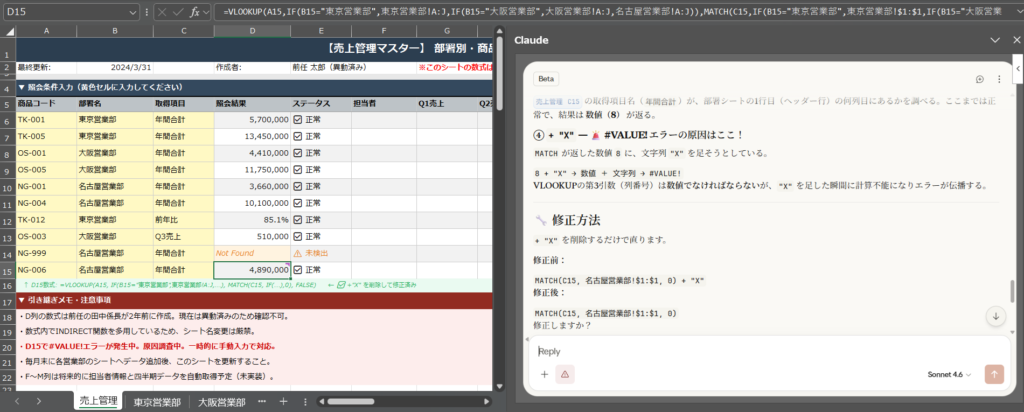Open the Name Box dropdown arrow
This screenshot has height=412, width=1024.
(133, 12)
